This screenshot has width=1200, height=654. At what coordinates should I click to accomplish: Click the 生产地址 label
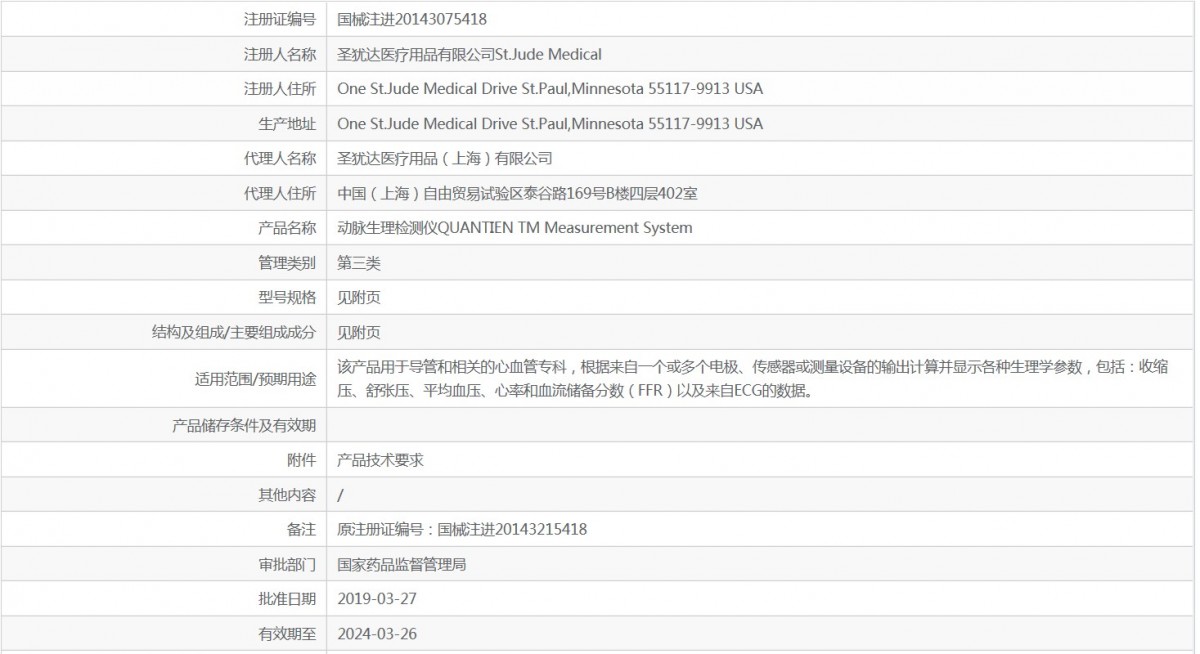[x=287, y=124]
